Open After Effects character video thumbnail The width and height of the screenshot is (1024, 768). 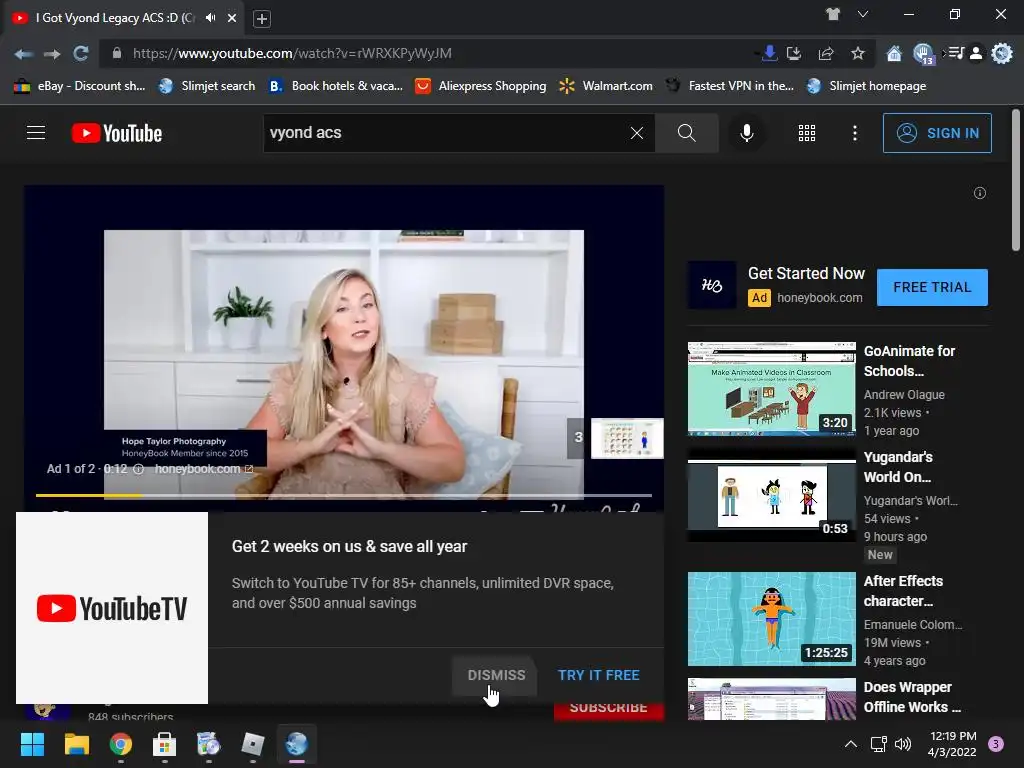pos(771,618)
